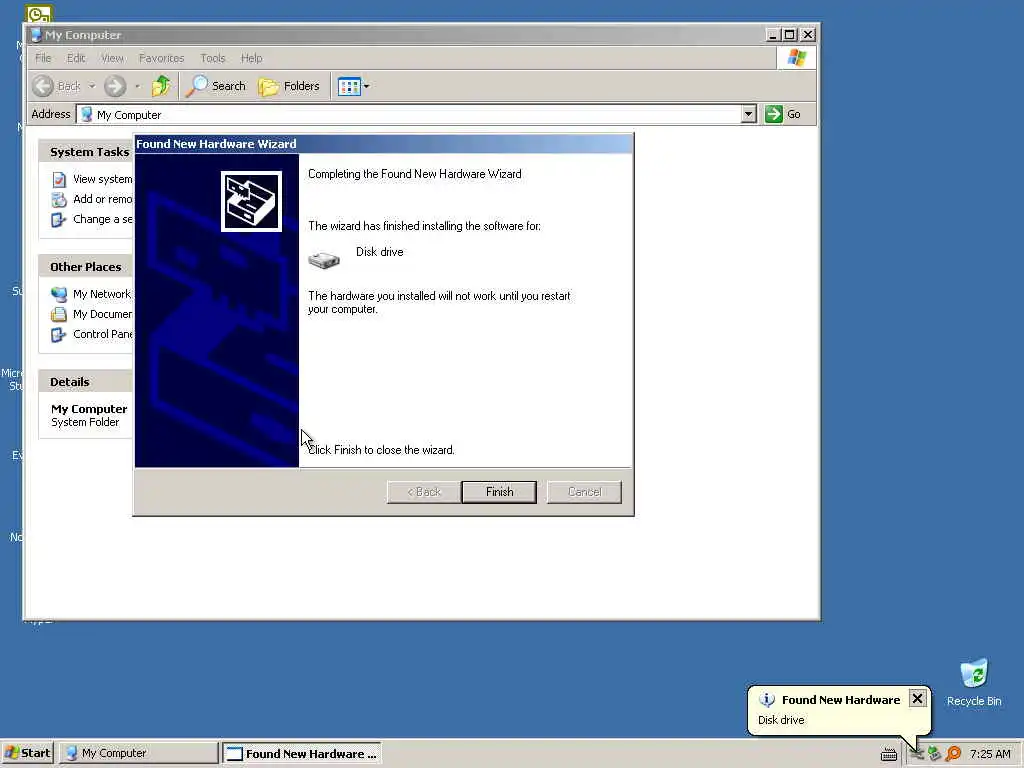Click the My Documents folder icon

tap(59, 315)
